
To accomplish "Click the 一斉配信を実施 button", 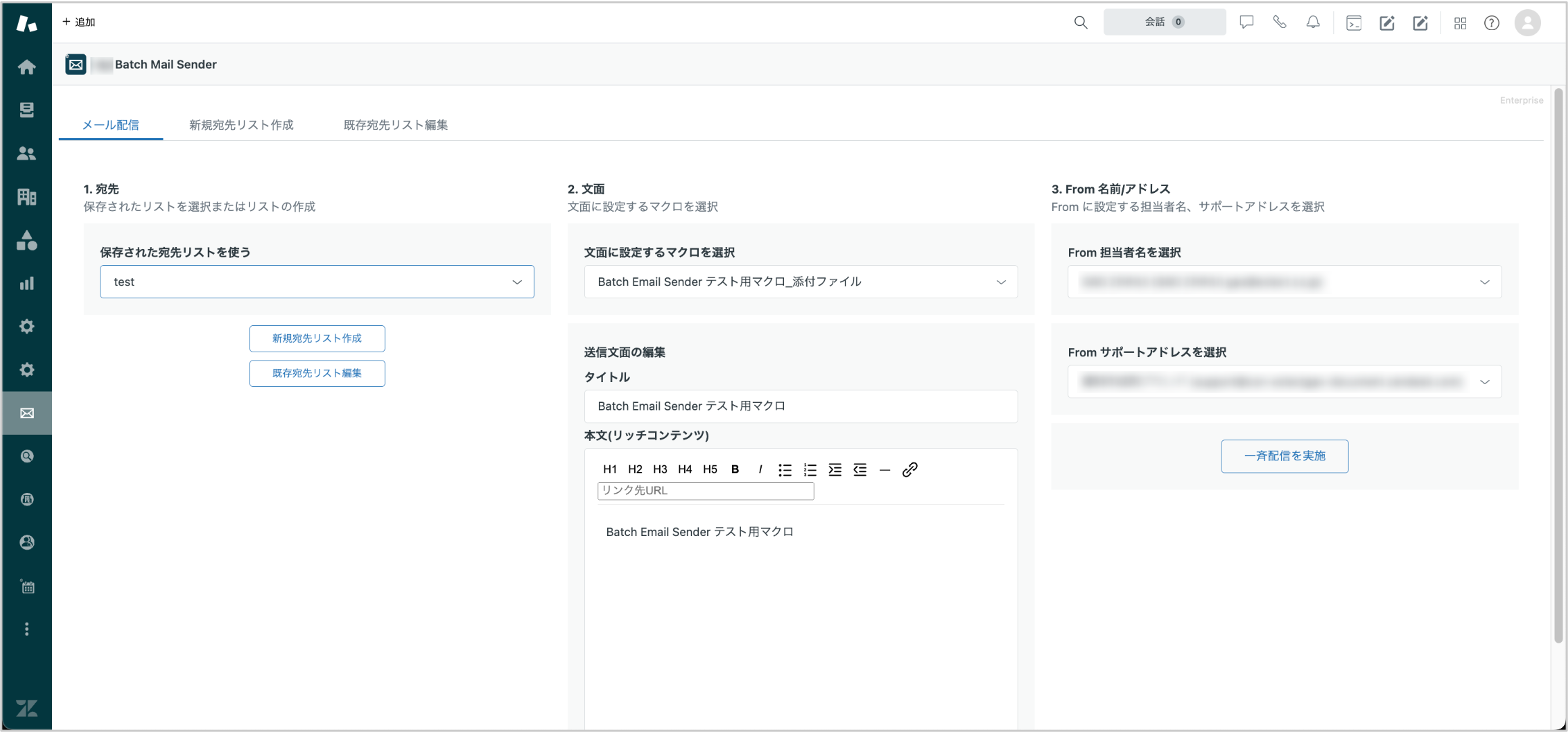I will coord(1285,456).
